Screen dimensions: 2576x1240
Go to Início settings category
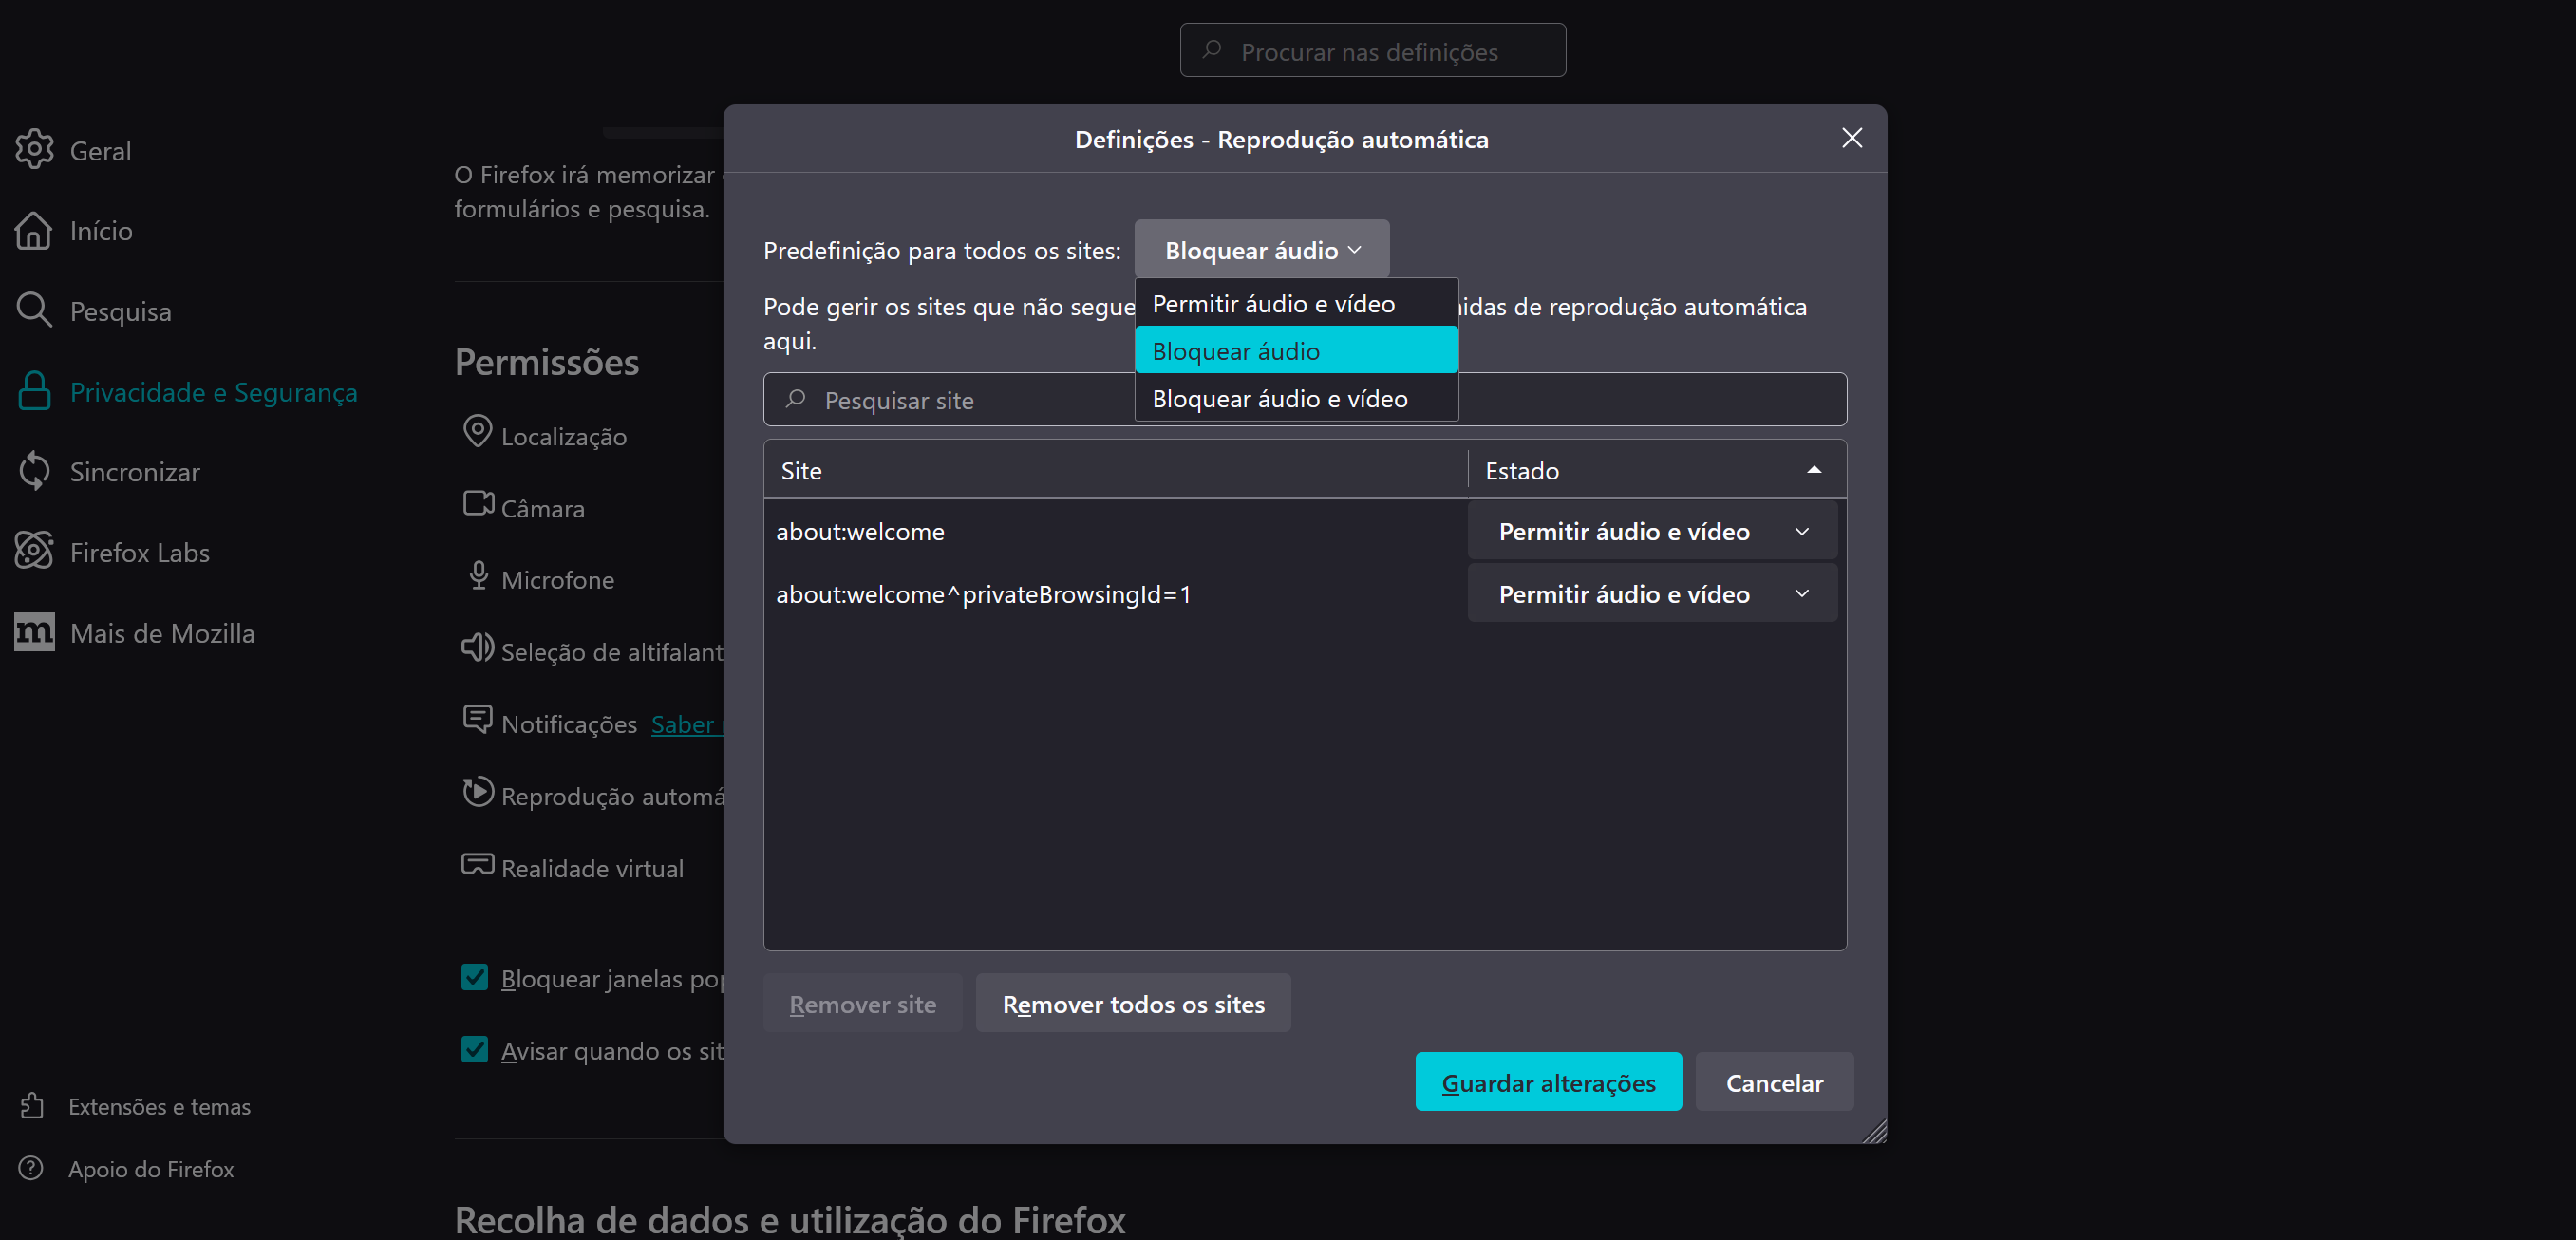[101, 230]
